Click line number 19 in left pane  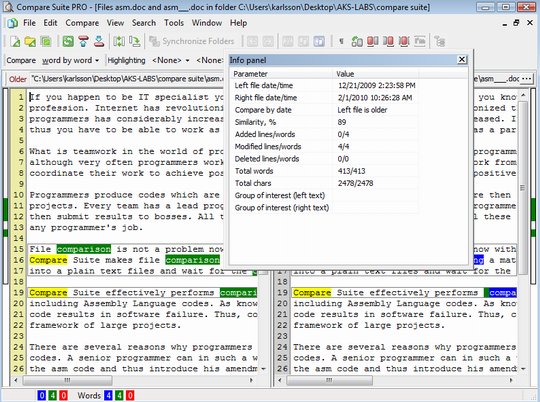[x=18, y=292]
